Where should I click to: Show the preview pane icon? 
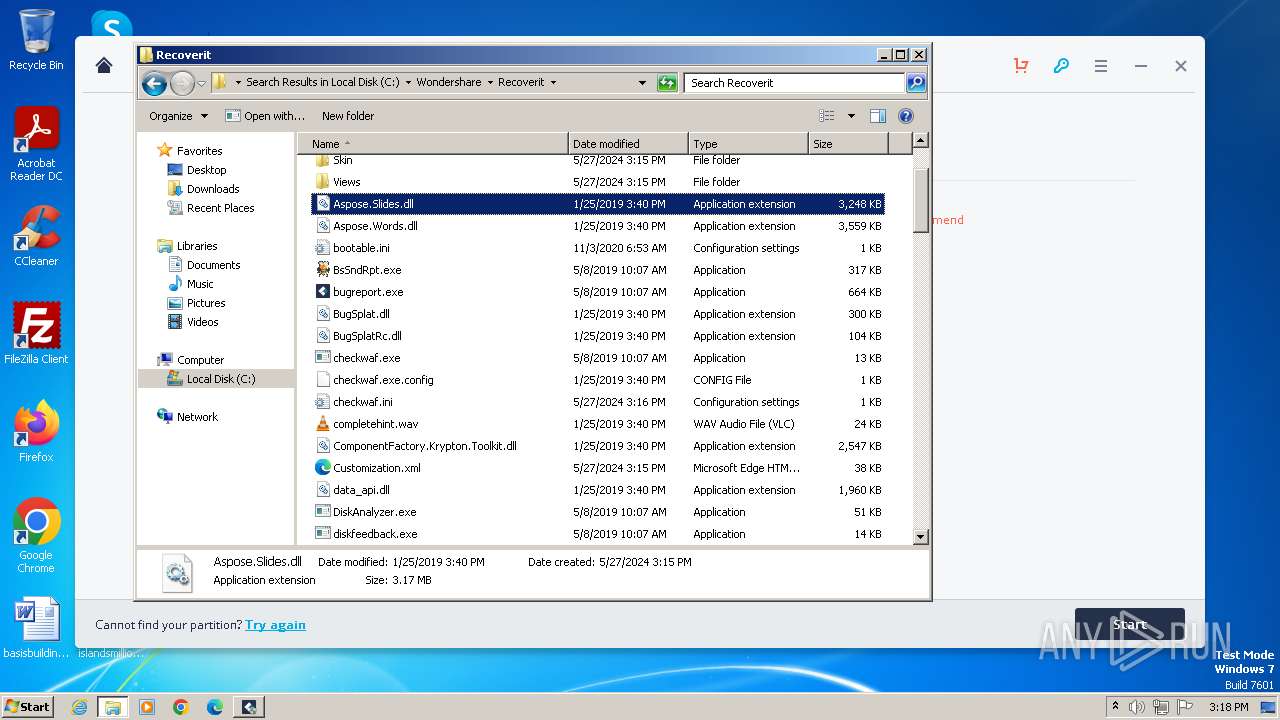tap(877, 116)
